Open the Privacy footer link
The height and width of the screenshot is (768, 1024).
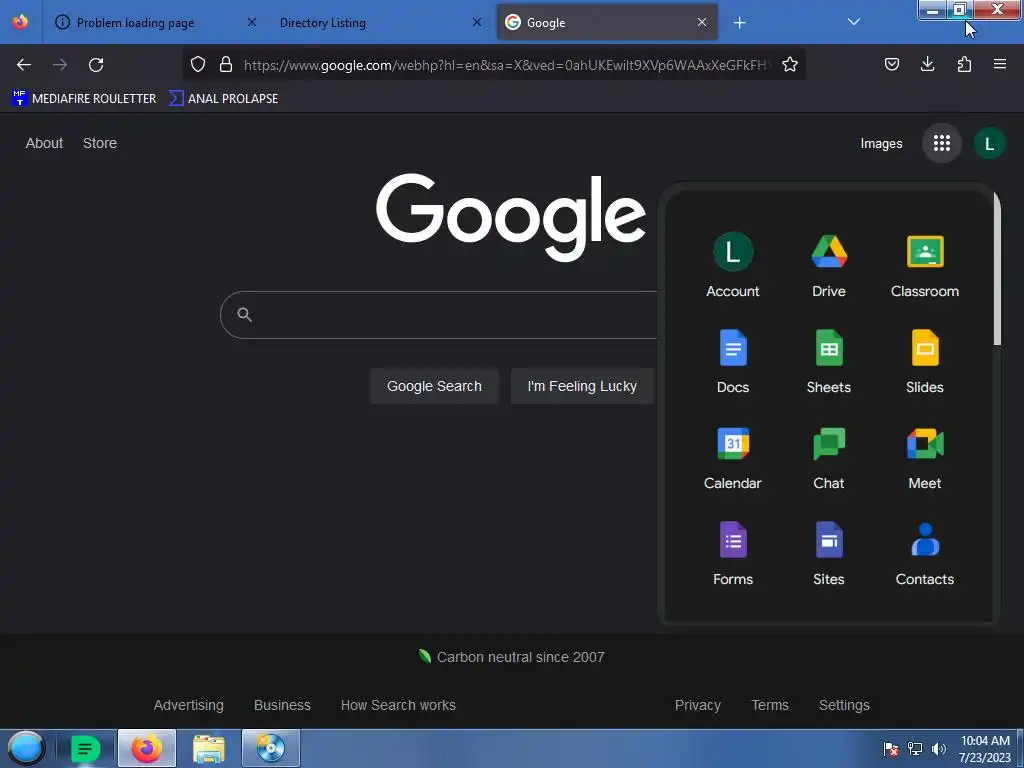tap(697, 705)
